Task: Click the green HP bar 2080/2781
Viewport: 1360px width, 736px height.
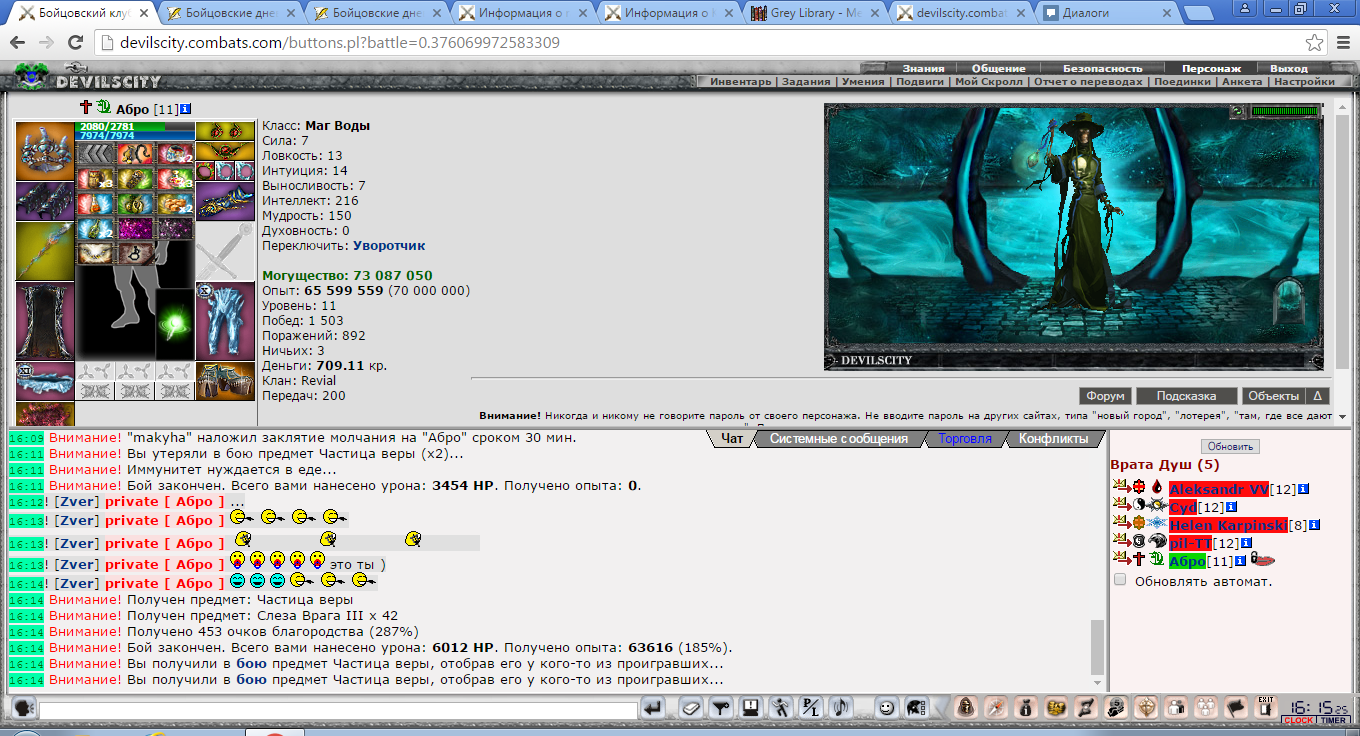Action: pyautogui.click(x=135, y=127)
